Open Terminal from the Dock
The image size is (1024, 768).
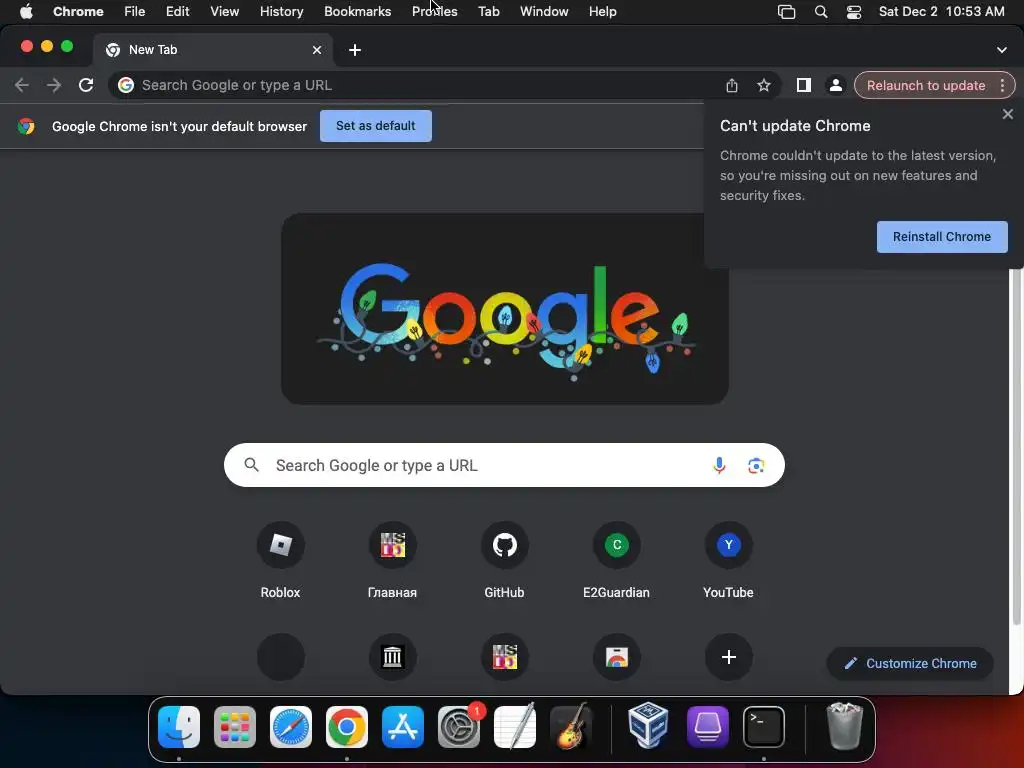763,727
